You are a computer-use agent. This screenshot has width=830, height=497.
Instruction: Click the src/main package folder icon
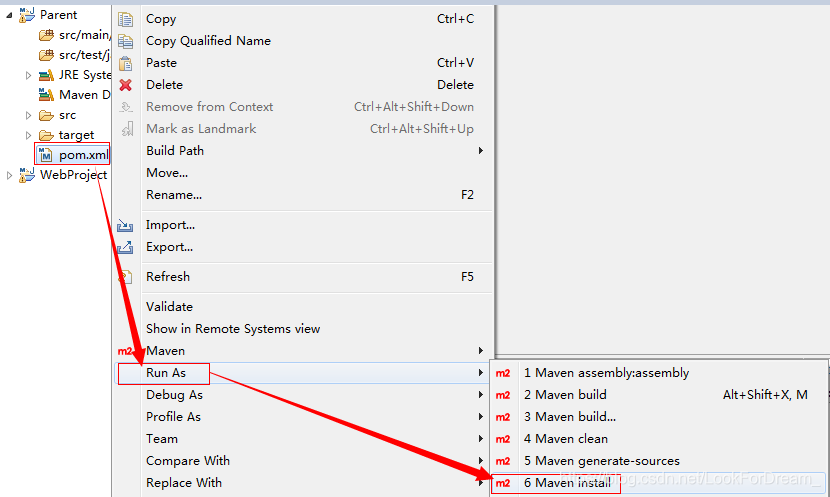click(x=47, y=35)
